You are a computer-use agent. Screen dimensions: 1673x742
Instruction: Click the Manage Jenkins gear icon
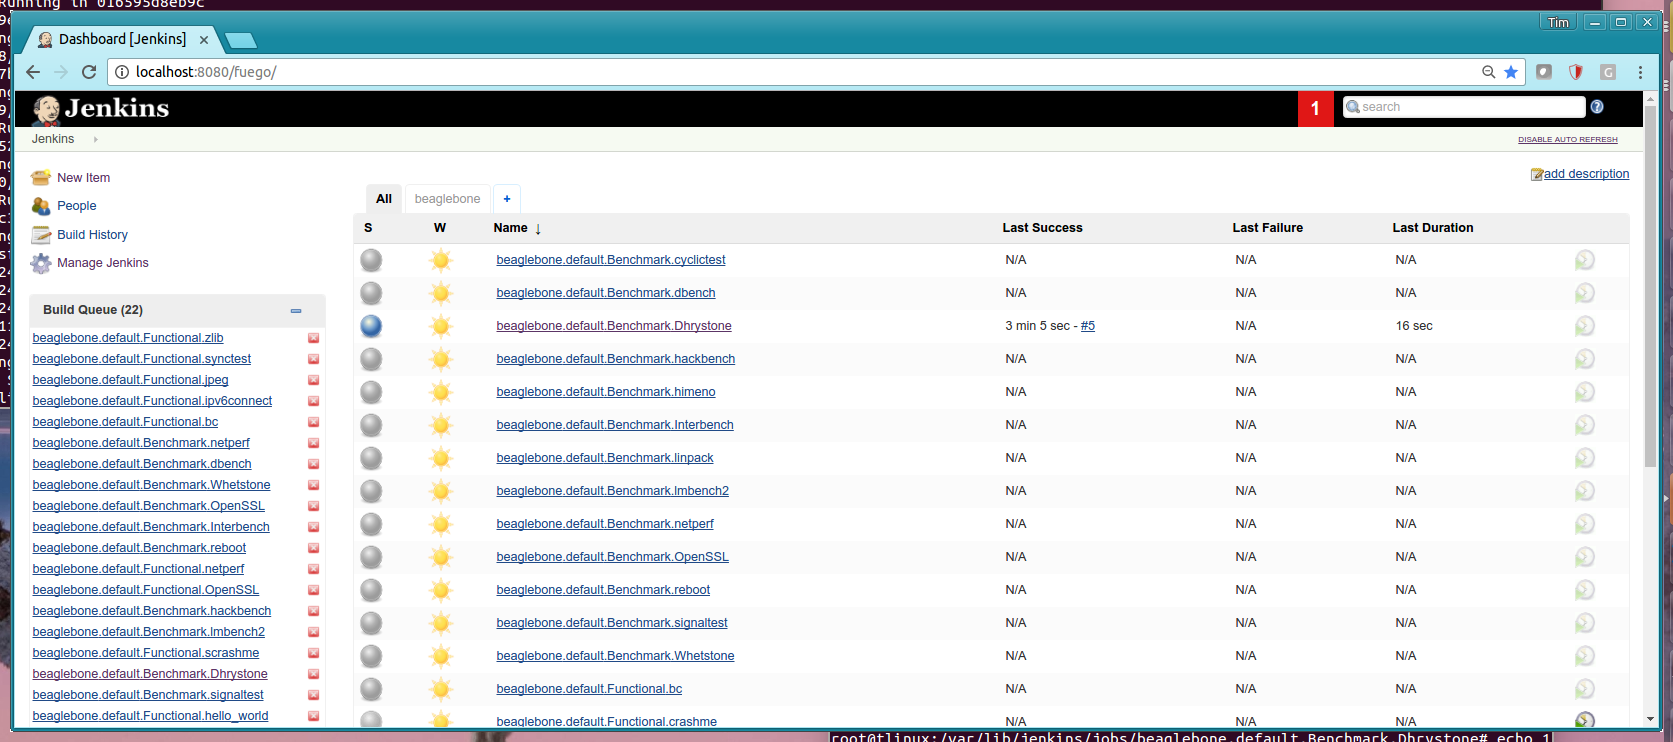coord(41,263)
